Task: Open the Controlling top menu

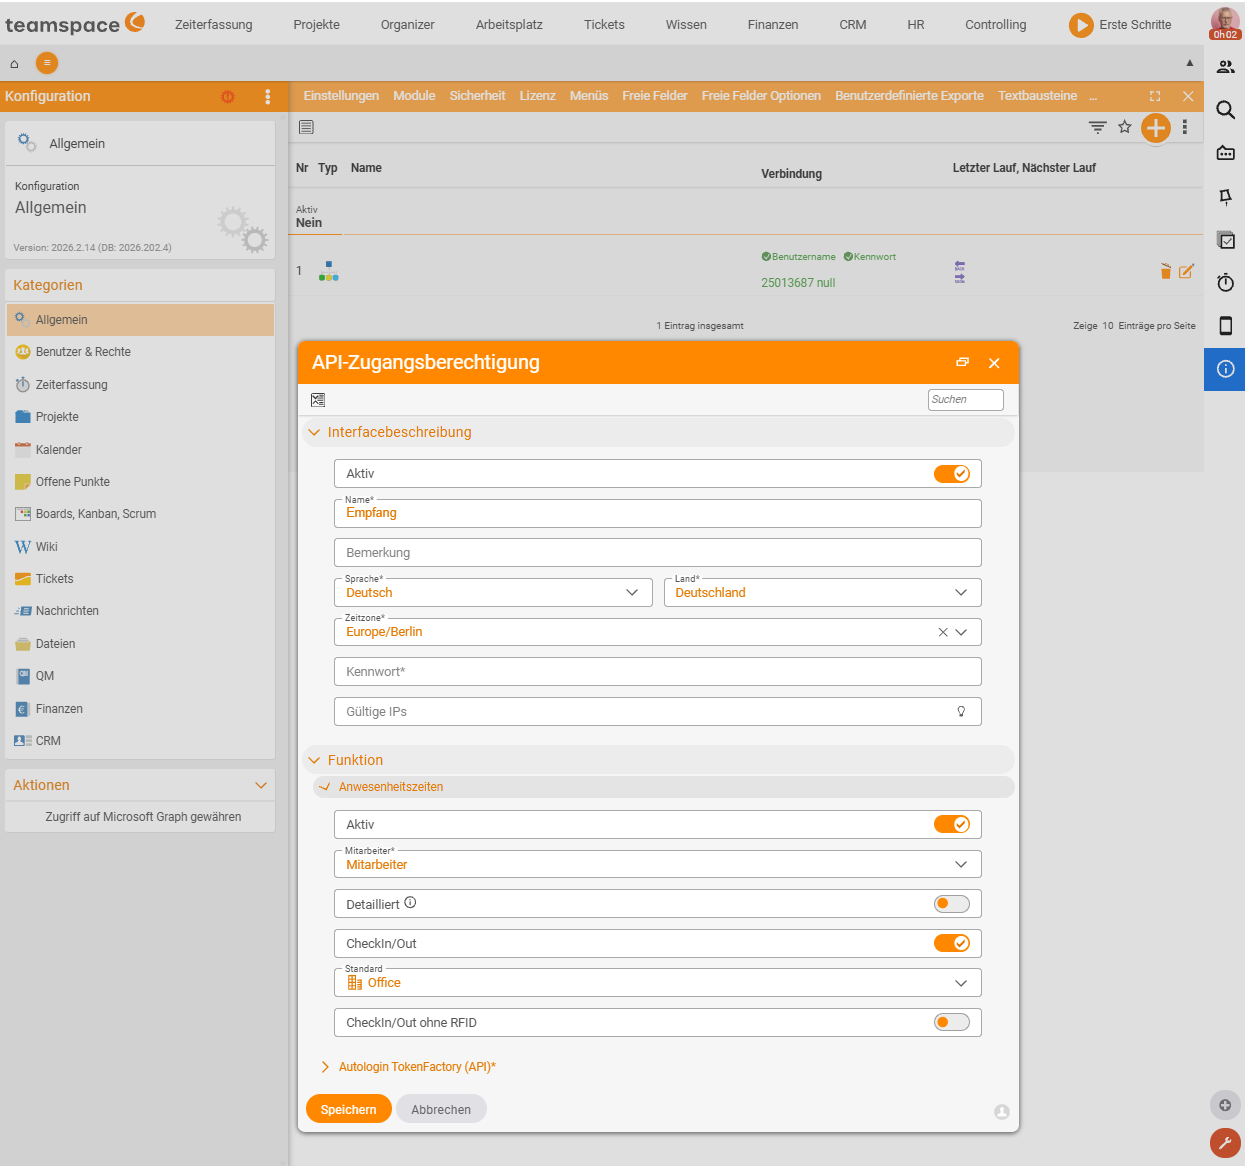Action: coord(996,24)
